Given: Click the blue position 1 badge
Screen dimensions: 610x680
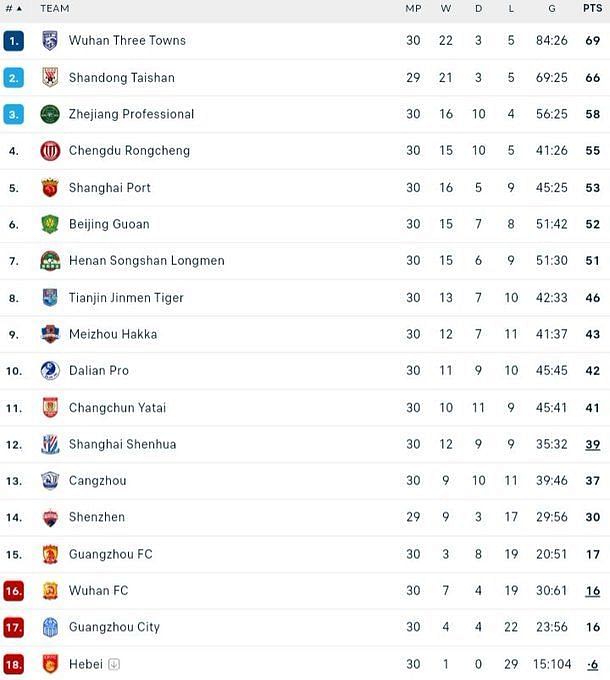Looking at the screenshot, I should pos(13,41).
